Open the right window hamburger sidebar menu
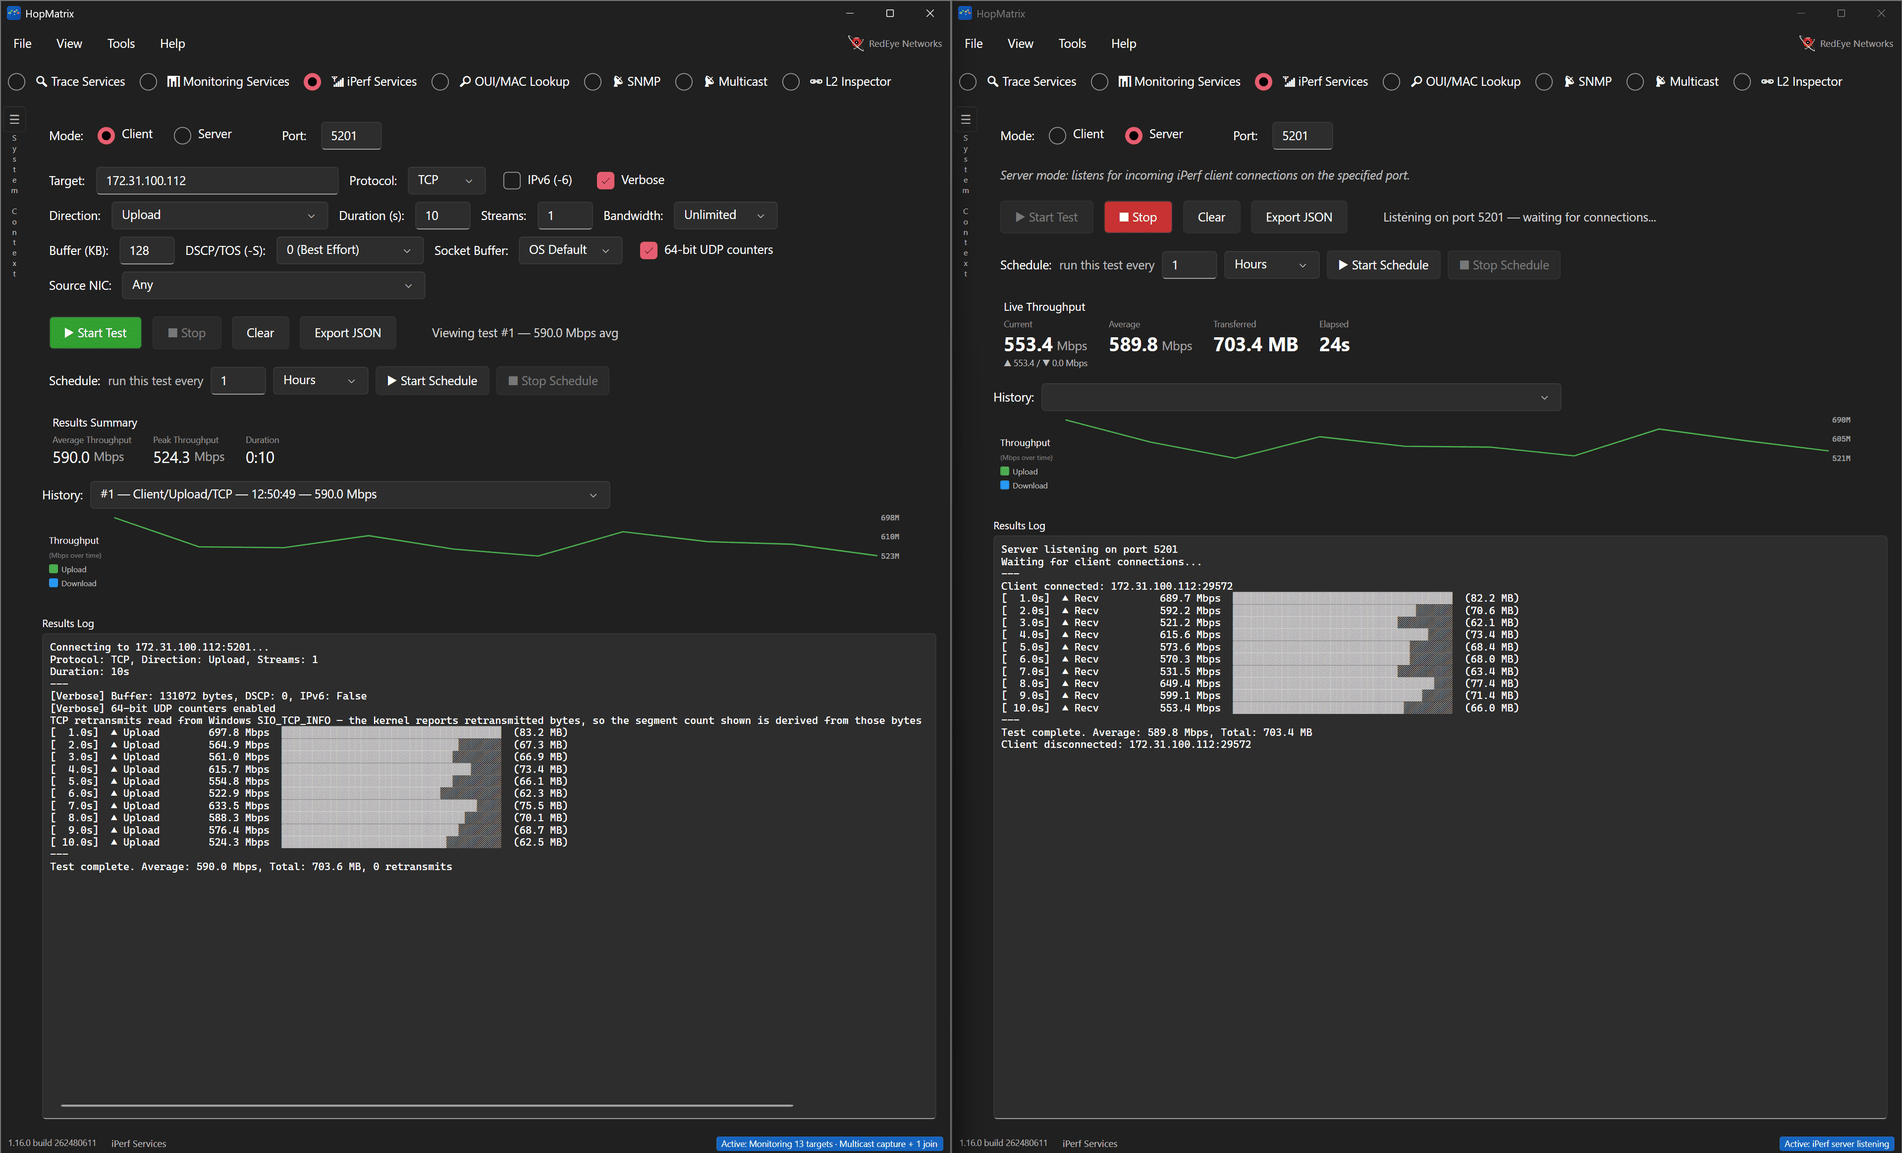The width and height of the screenshot is (1902, 1153). point(965,119)
